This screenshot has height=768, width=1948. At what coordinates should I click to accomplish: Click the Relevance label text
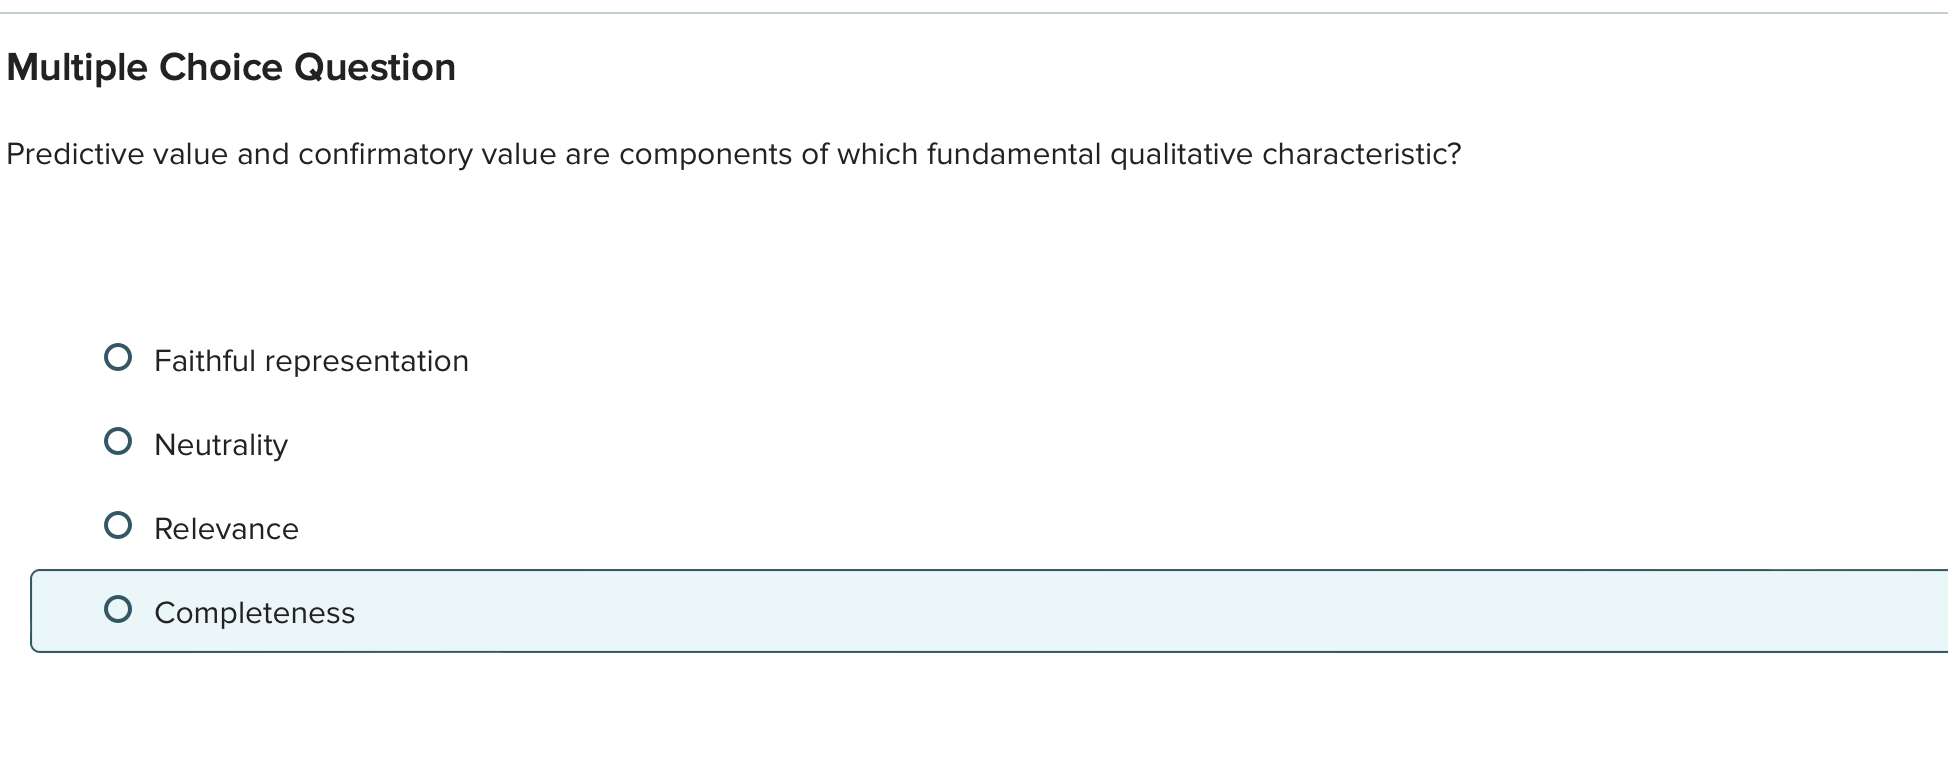click(x=226, y=529)
